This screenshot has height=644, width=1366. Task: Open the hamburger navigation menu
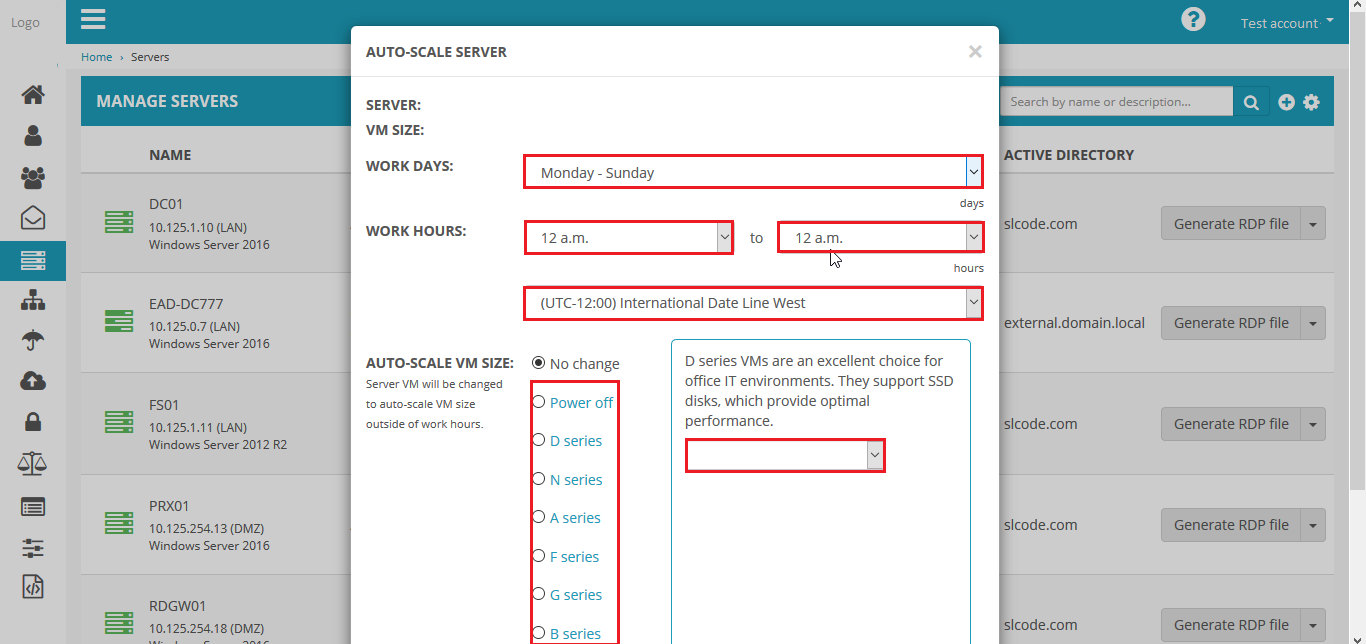pyautogui.click(x=93, y=19)
